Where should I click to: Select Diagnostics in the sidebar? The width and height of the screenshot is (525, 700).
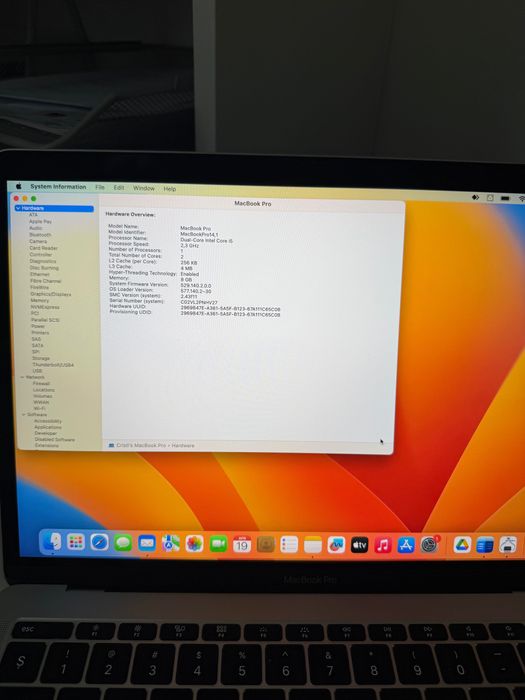[43, 261]
